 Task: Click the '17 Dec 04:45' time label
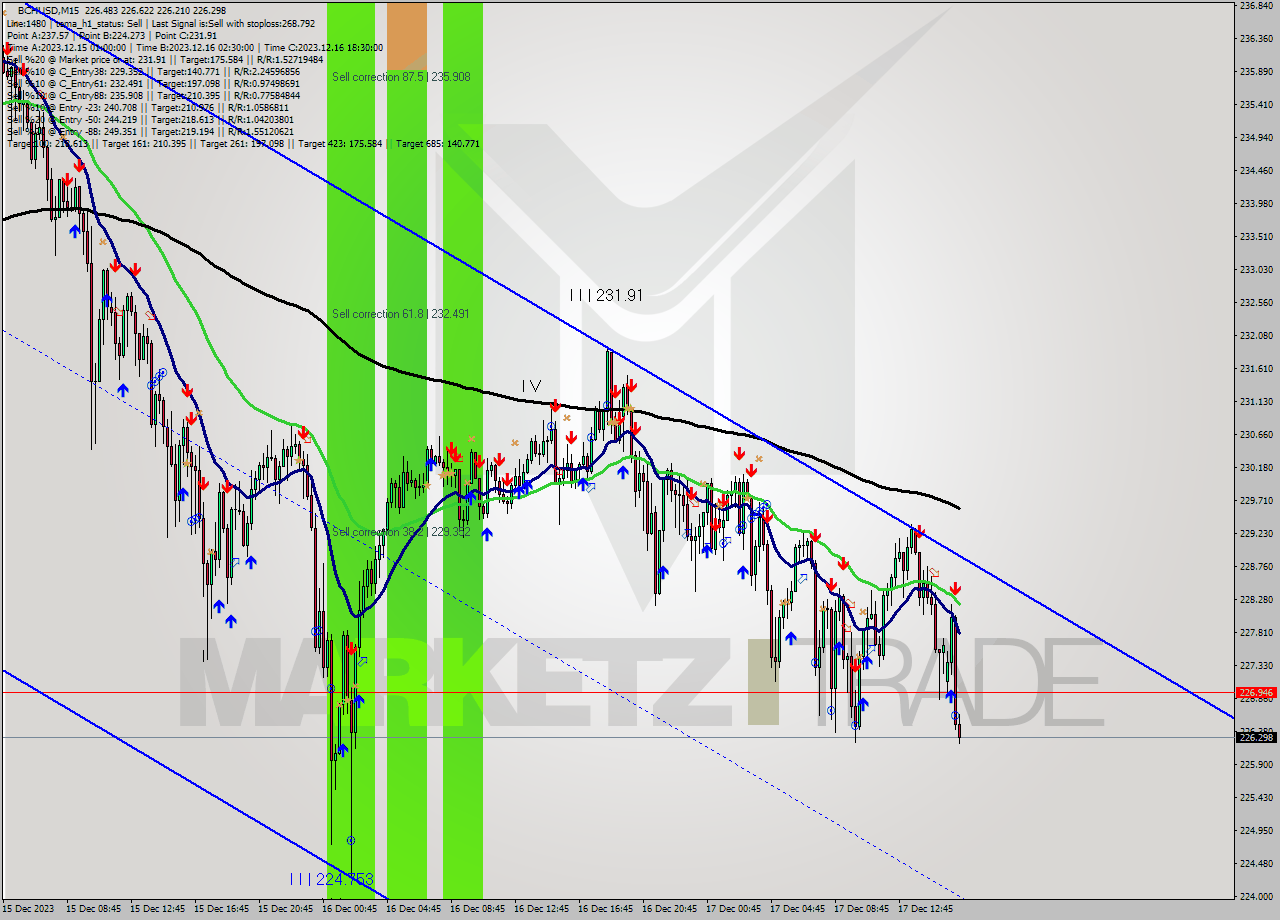798,909
